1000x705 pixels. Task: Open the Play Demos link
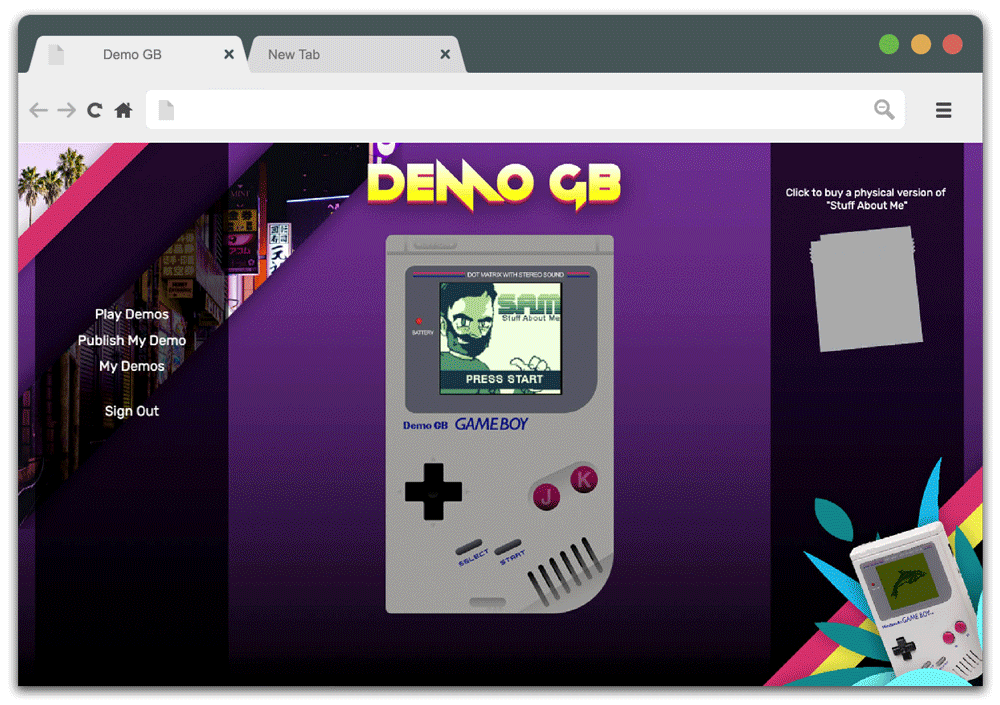pyautogui.click(x=132, y=314)
